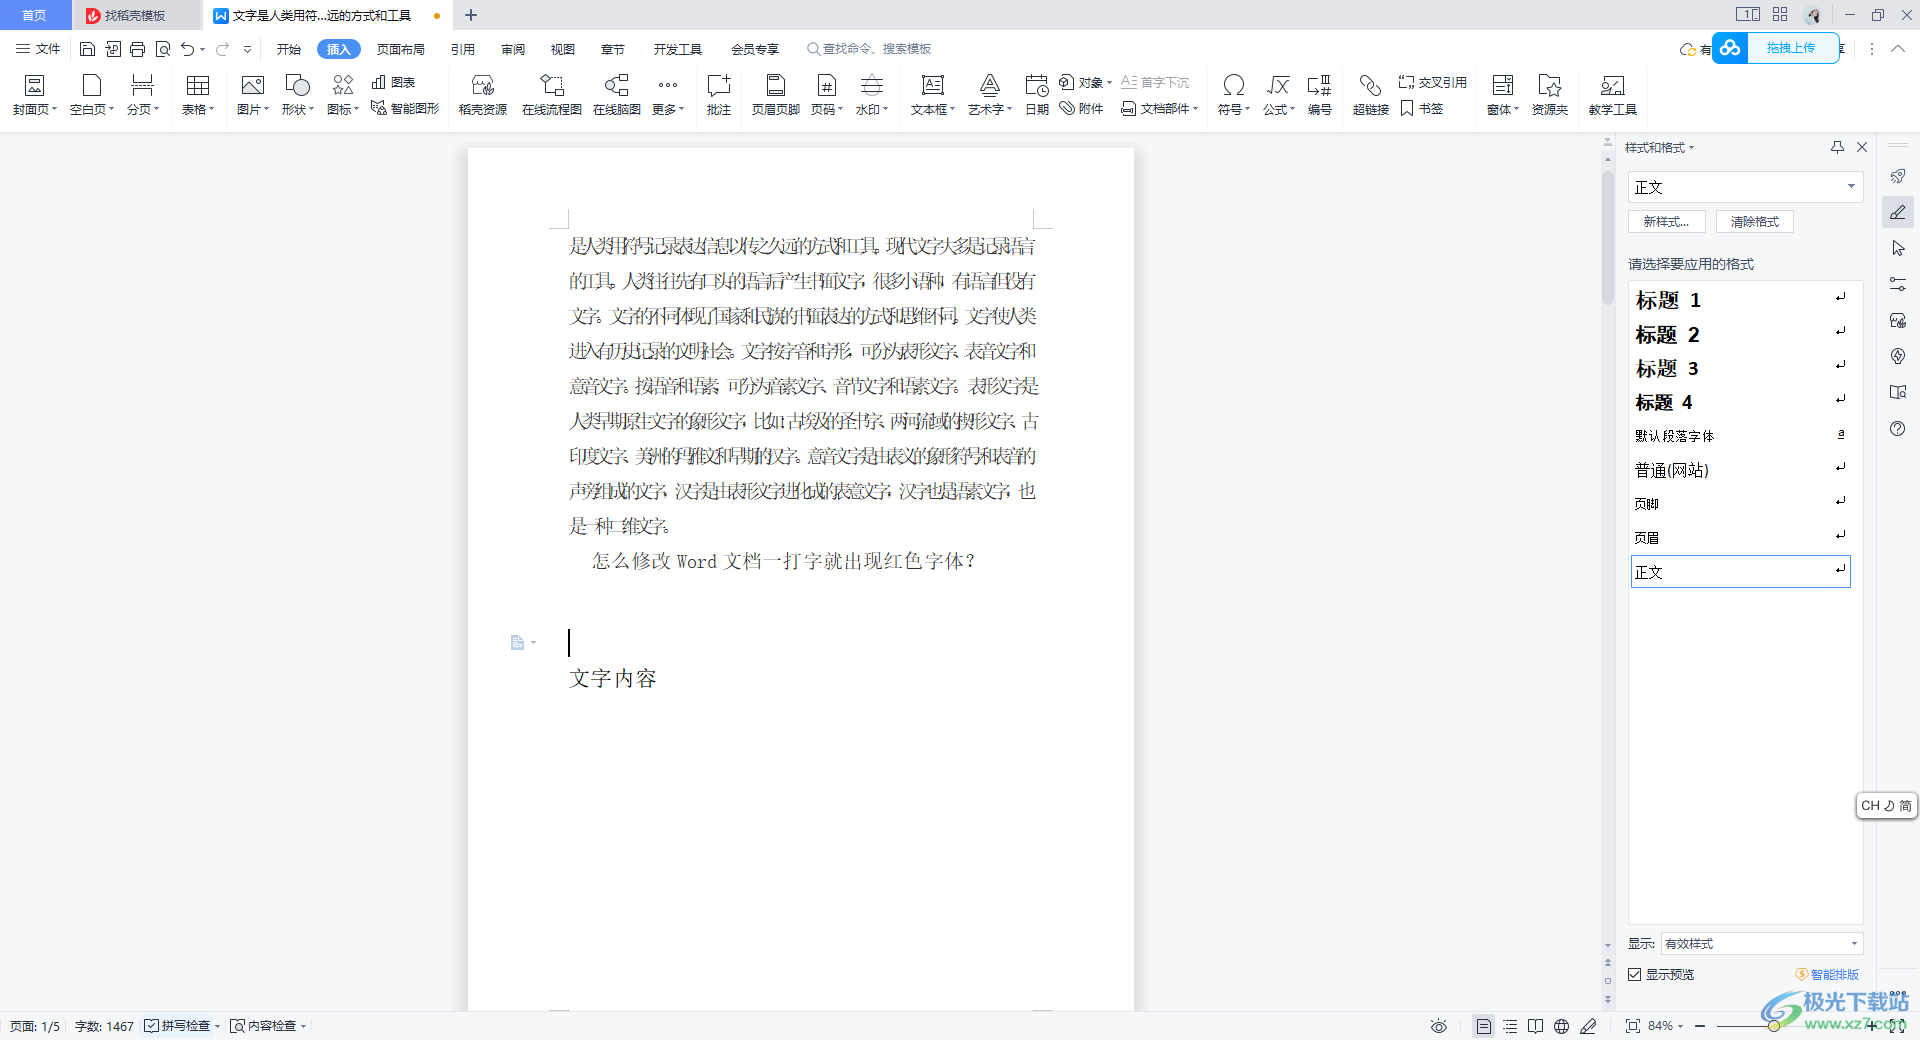Screen dimensions: 1920x1040
Task: Pin the styles and formatting pane
Action: (x=1837, y=147)
